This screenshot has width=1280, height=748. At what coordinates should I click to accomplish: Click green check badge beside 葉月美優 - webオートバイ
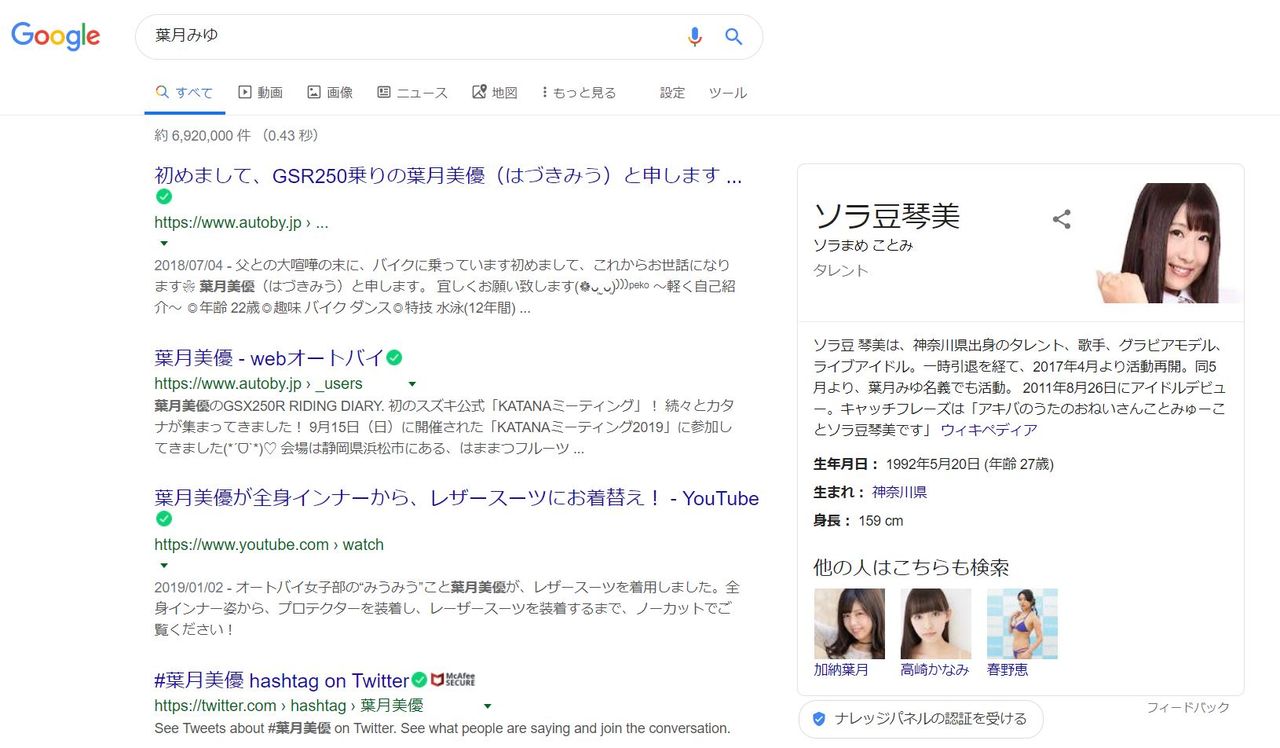[x=395, y=357]
